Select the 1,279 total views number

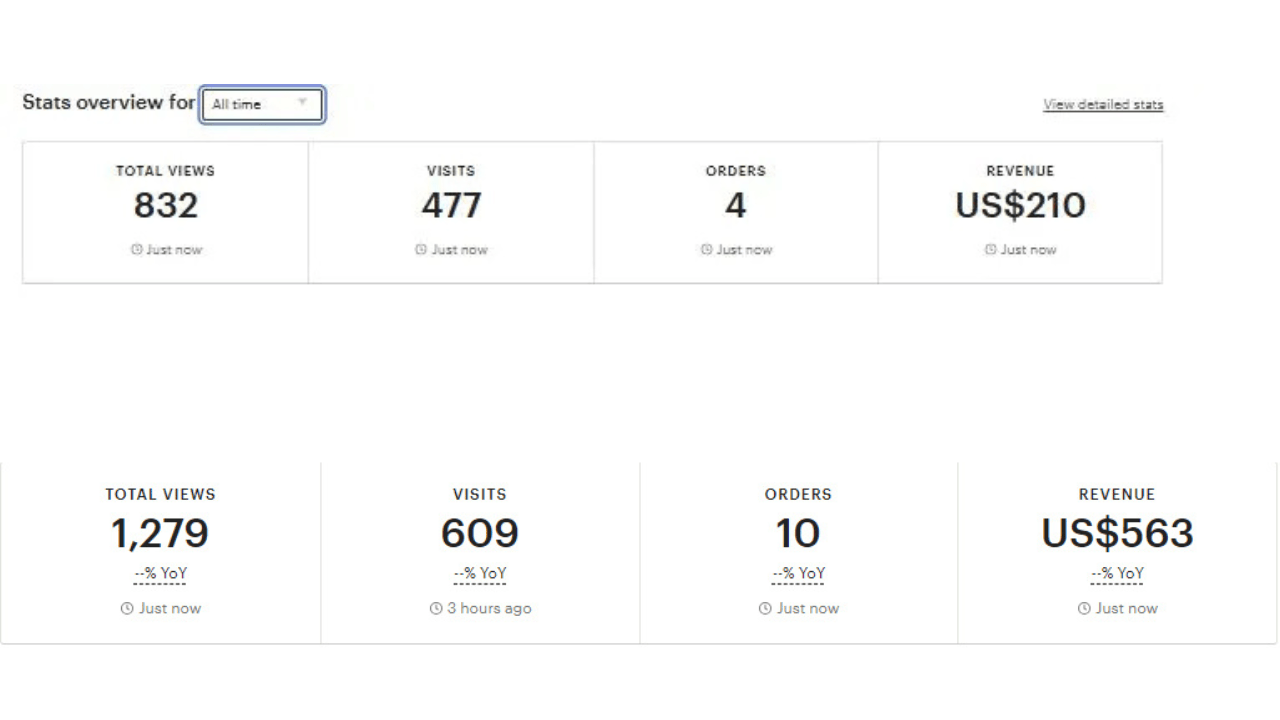tap(160, 533)
